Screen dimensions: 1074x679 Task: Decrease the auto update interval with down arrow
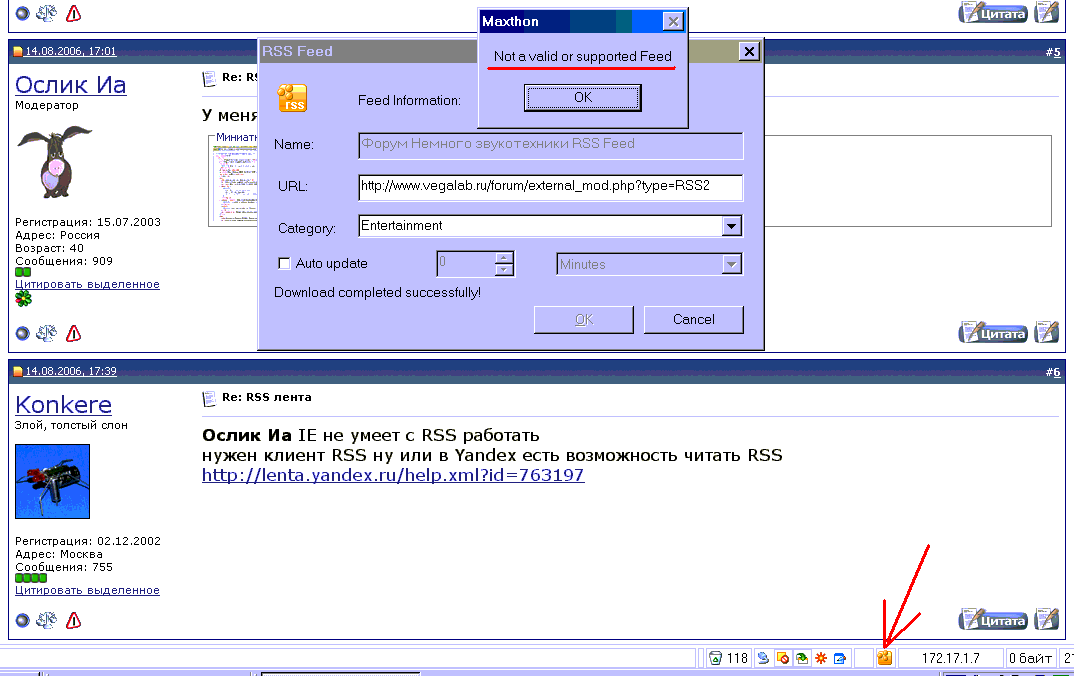pyautogui.click(x=504, y=269)
